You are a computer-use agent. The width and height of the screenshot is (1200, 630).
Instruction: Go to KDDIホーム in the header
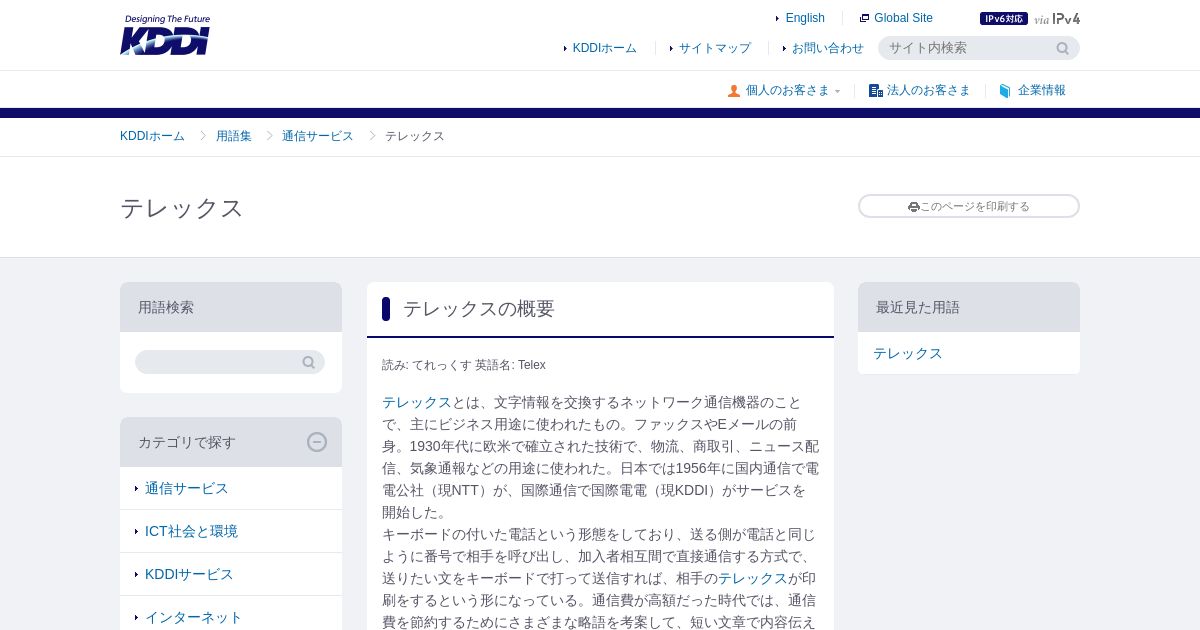pyautogui.click(x=604, y=48)
